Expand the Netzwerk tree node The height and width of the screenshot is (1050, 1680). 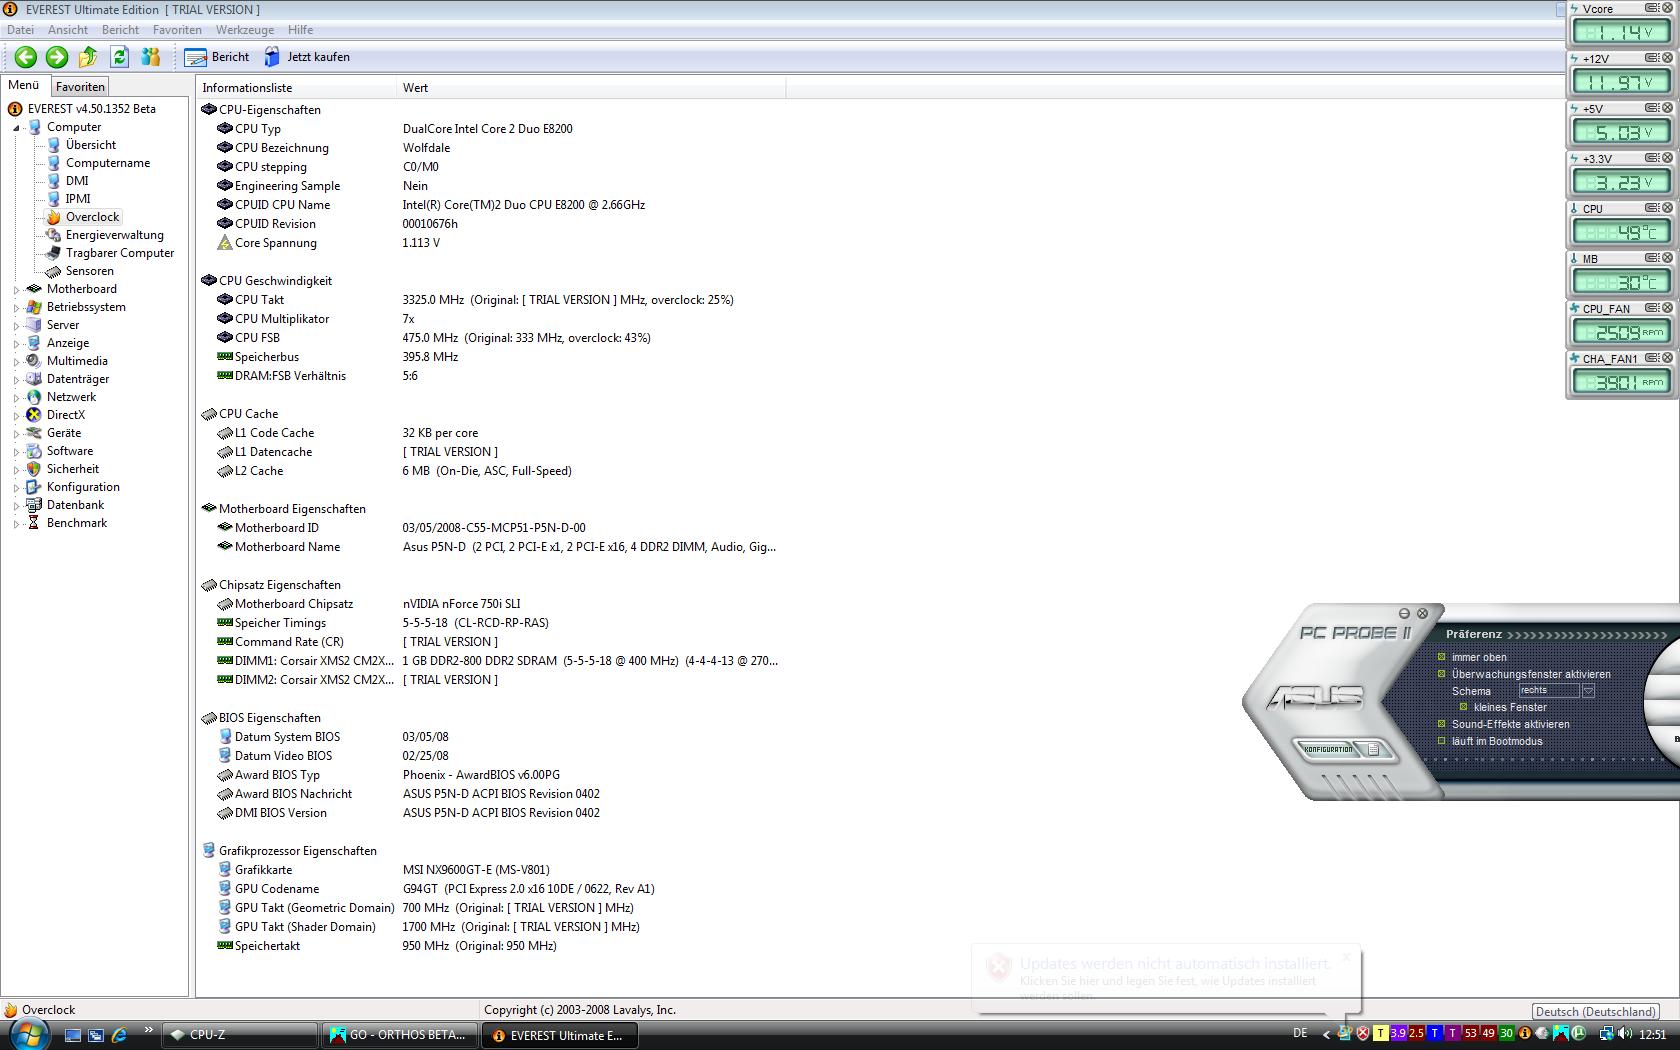tap(17, 398)
